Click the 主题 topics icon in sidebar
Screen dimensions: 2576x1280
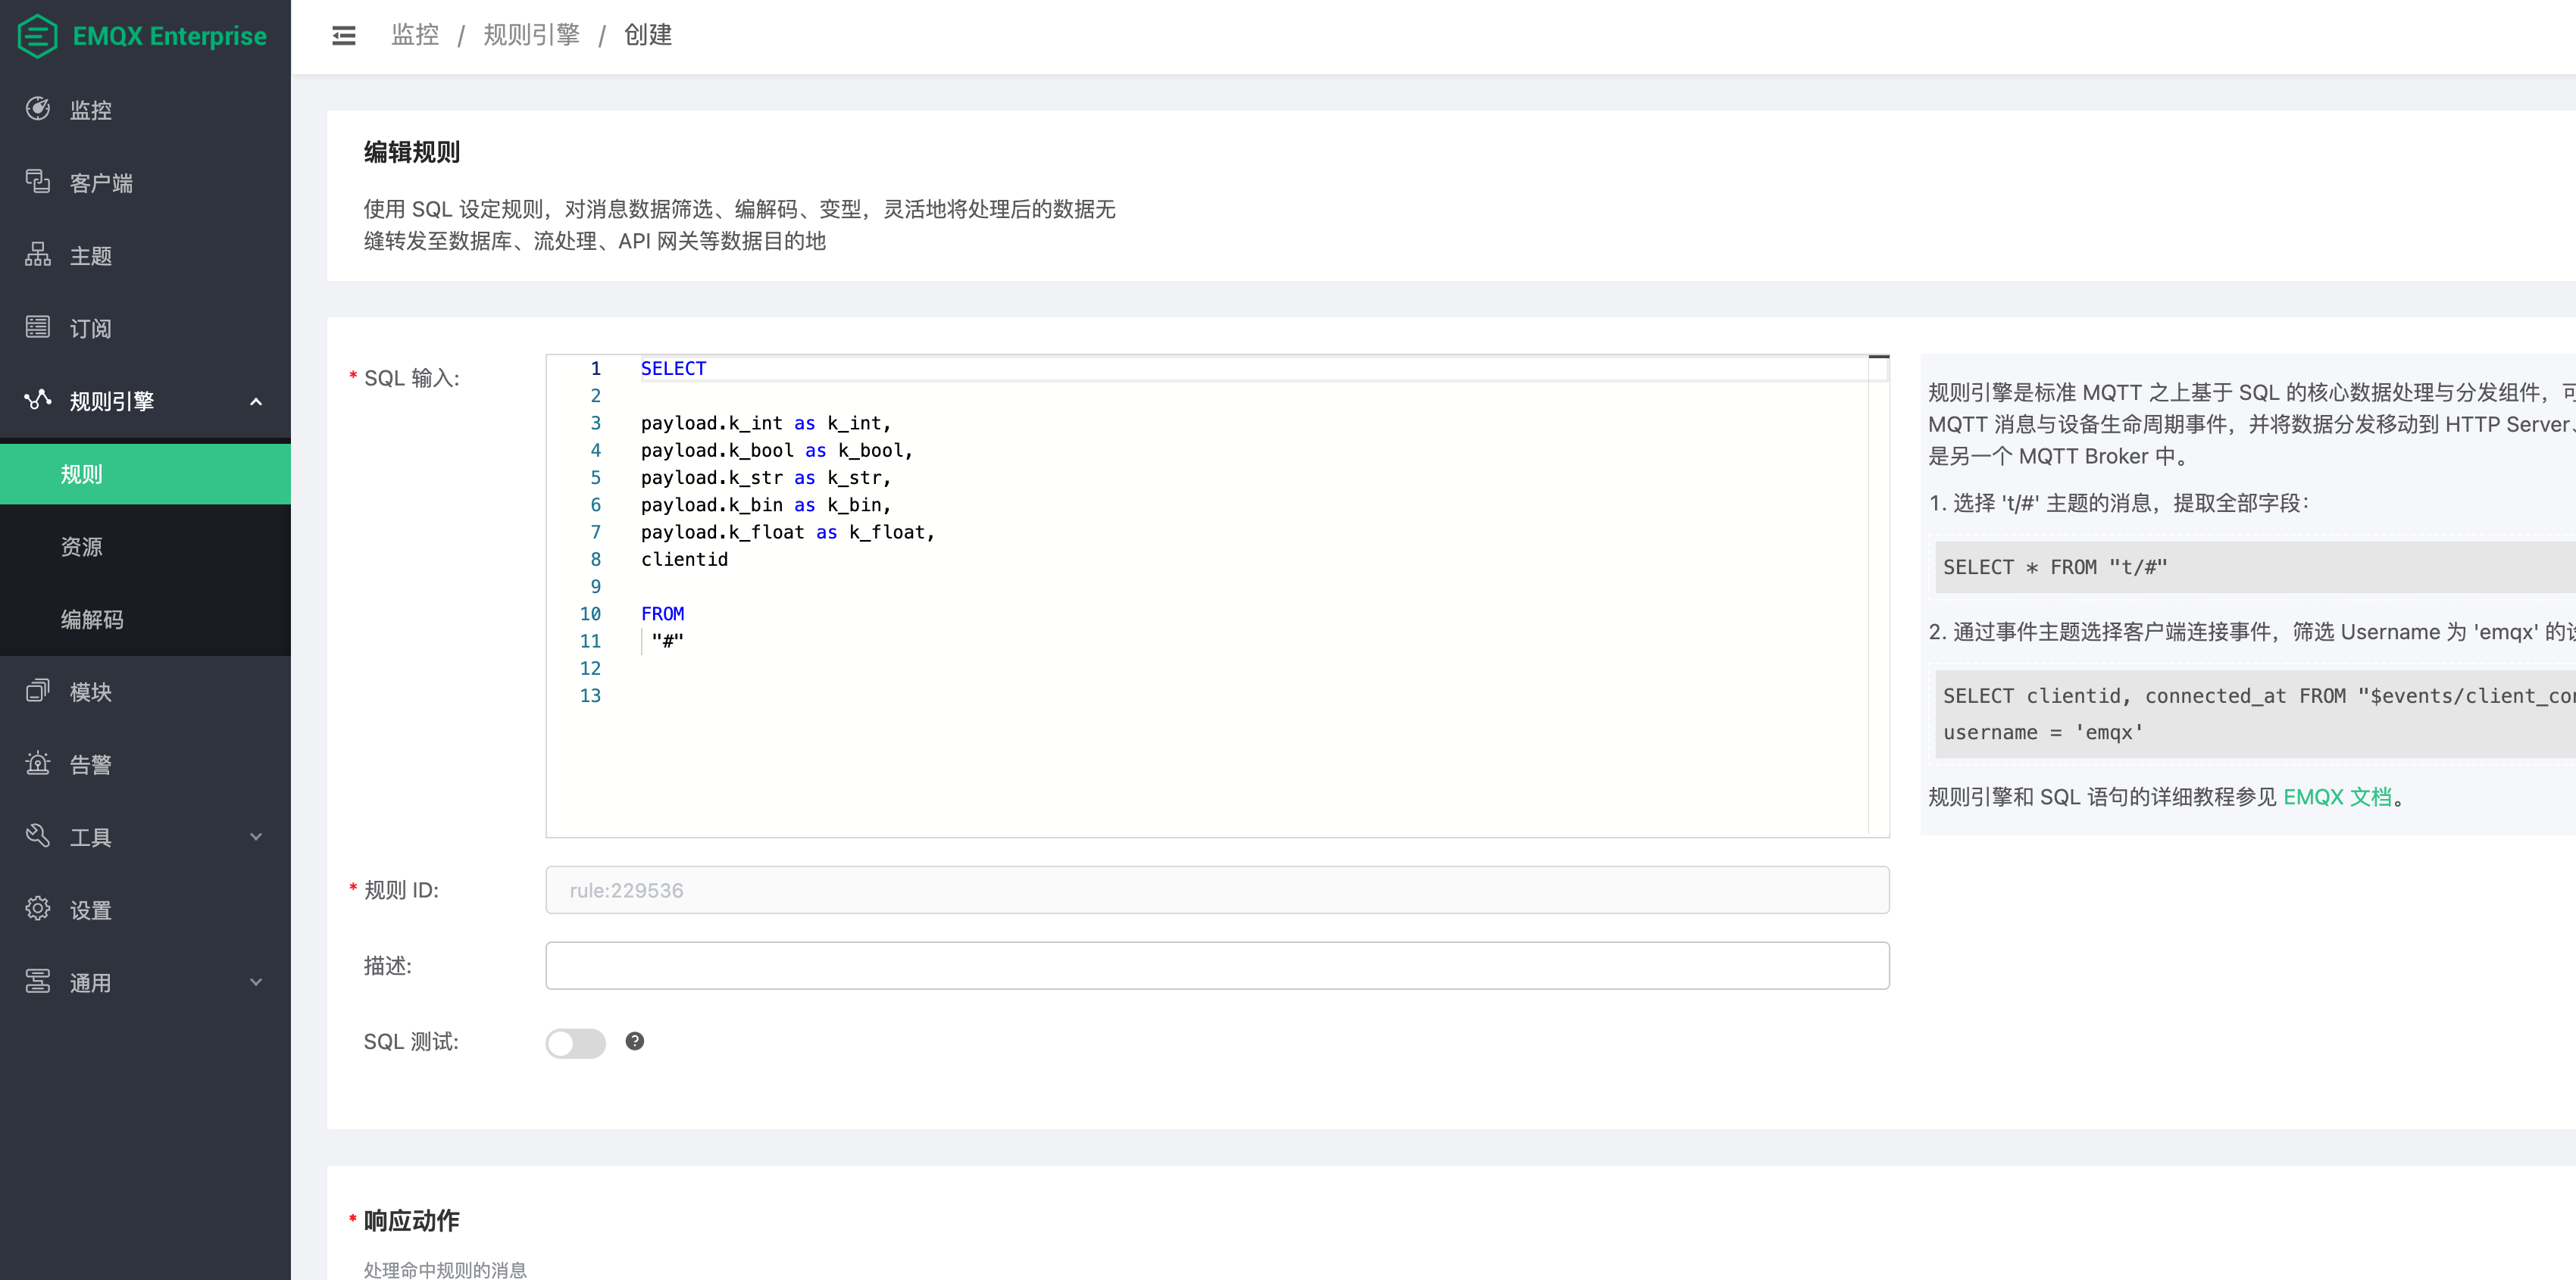(x=38, y=255)
